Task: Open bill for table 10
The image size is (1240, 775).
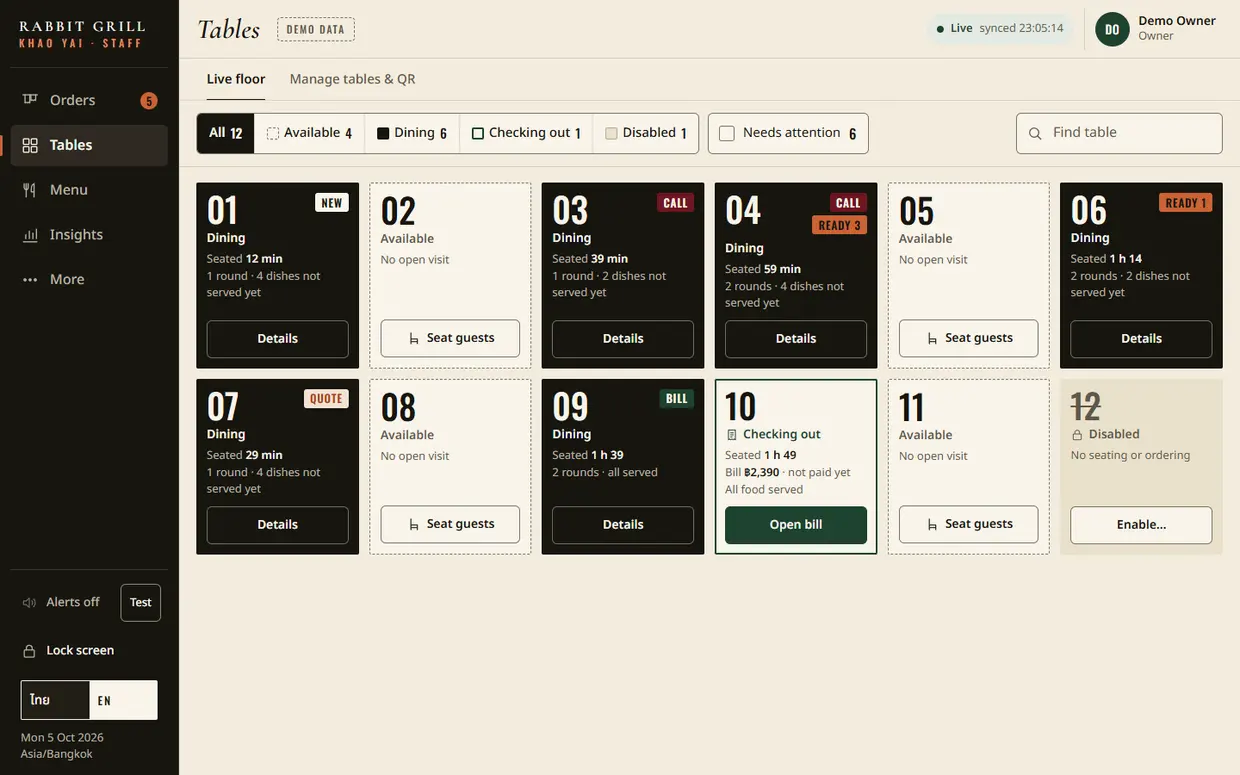Action: pyautogui.click(x=796, y=525)
